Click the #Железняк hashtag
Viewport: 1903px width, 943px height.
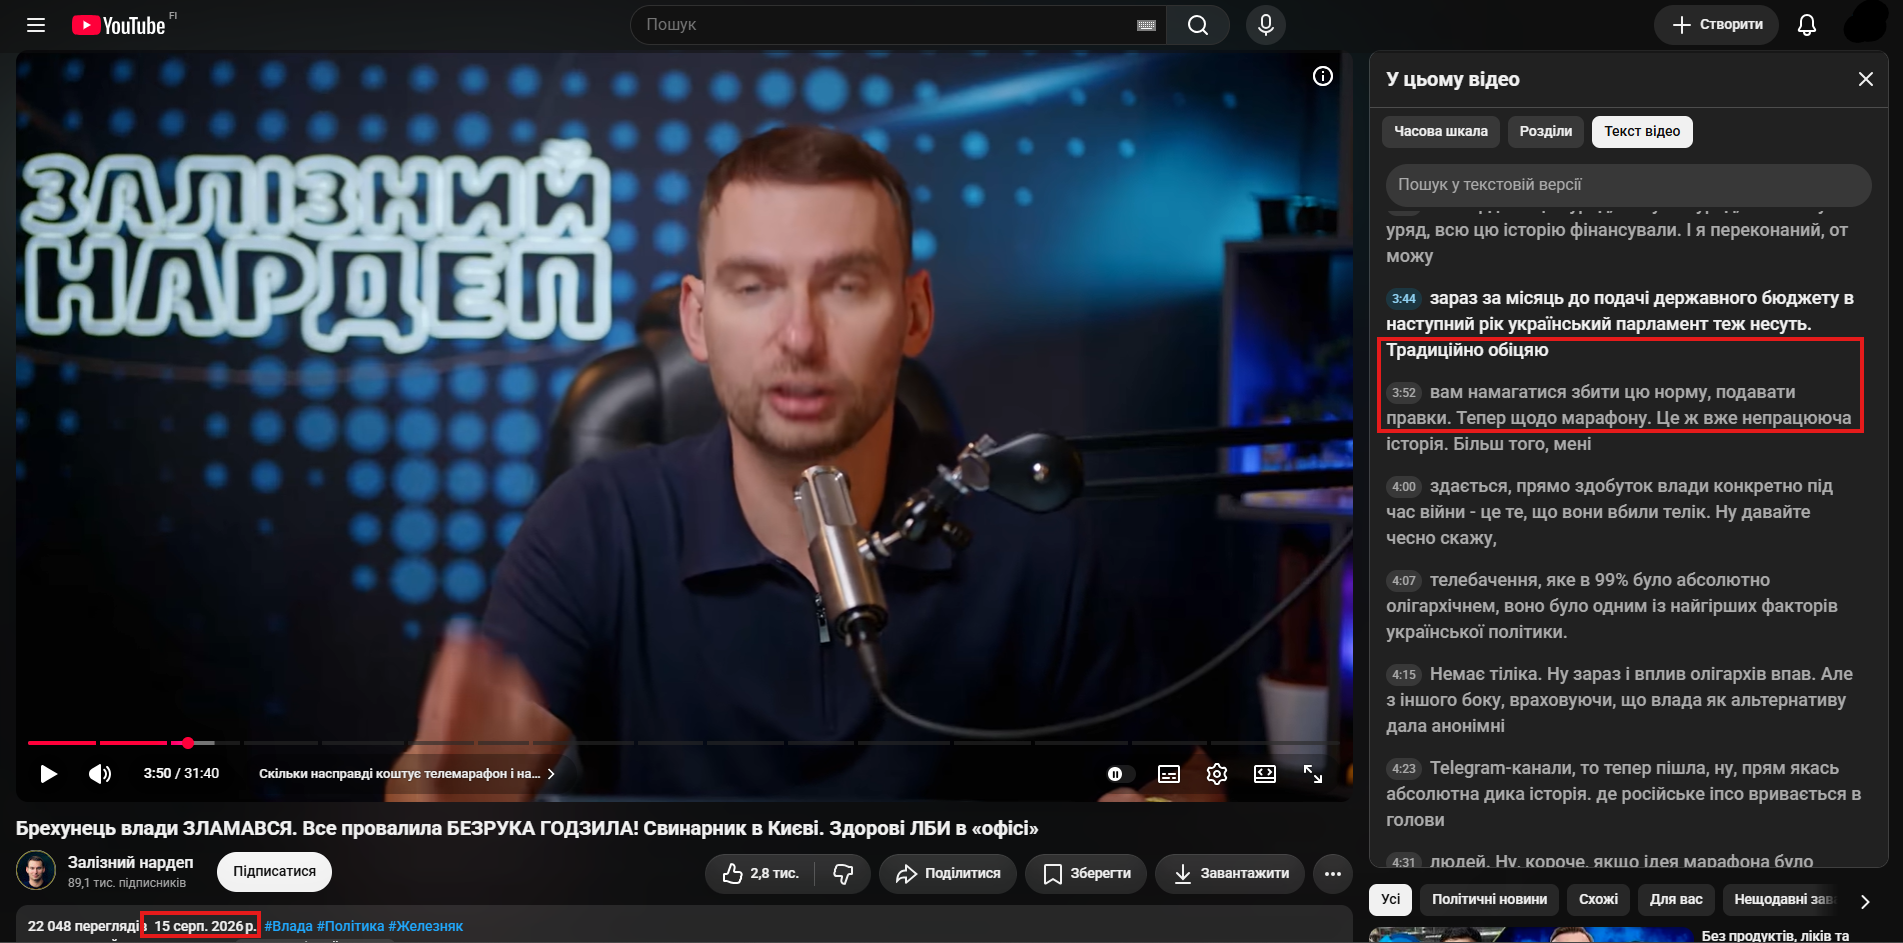(x=426, y=926)
